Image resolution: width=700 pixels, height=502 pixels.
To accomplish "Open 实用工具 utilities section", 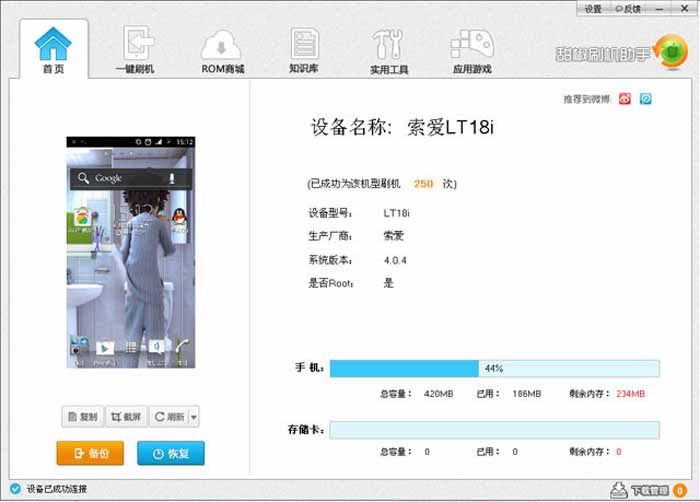I will point(389,51).
